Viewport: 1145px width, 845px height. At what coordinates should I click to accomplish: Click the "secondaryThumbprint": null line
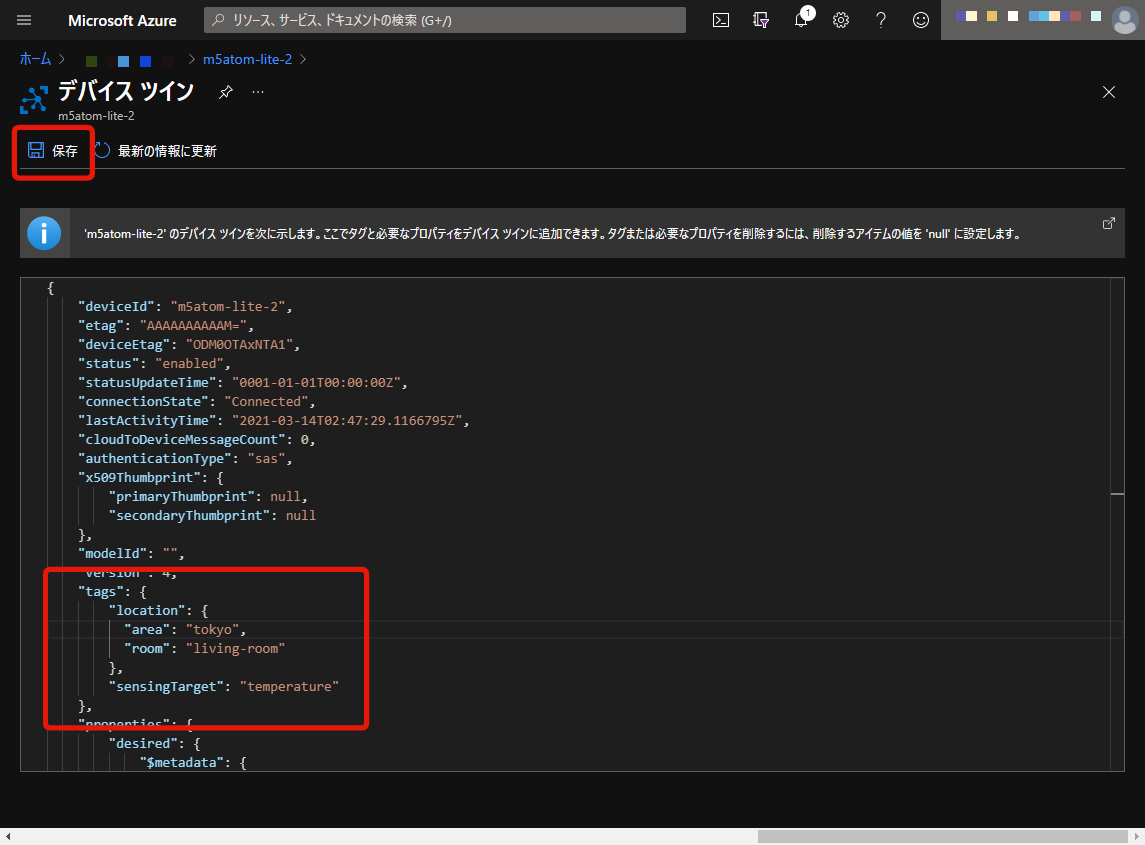[x=212, y=516]
